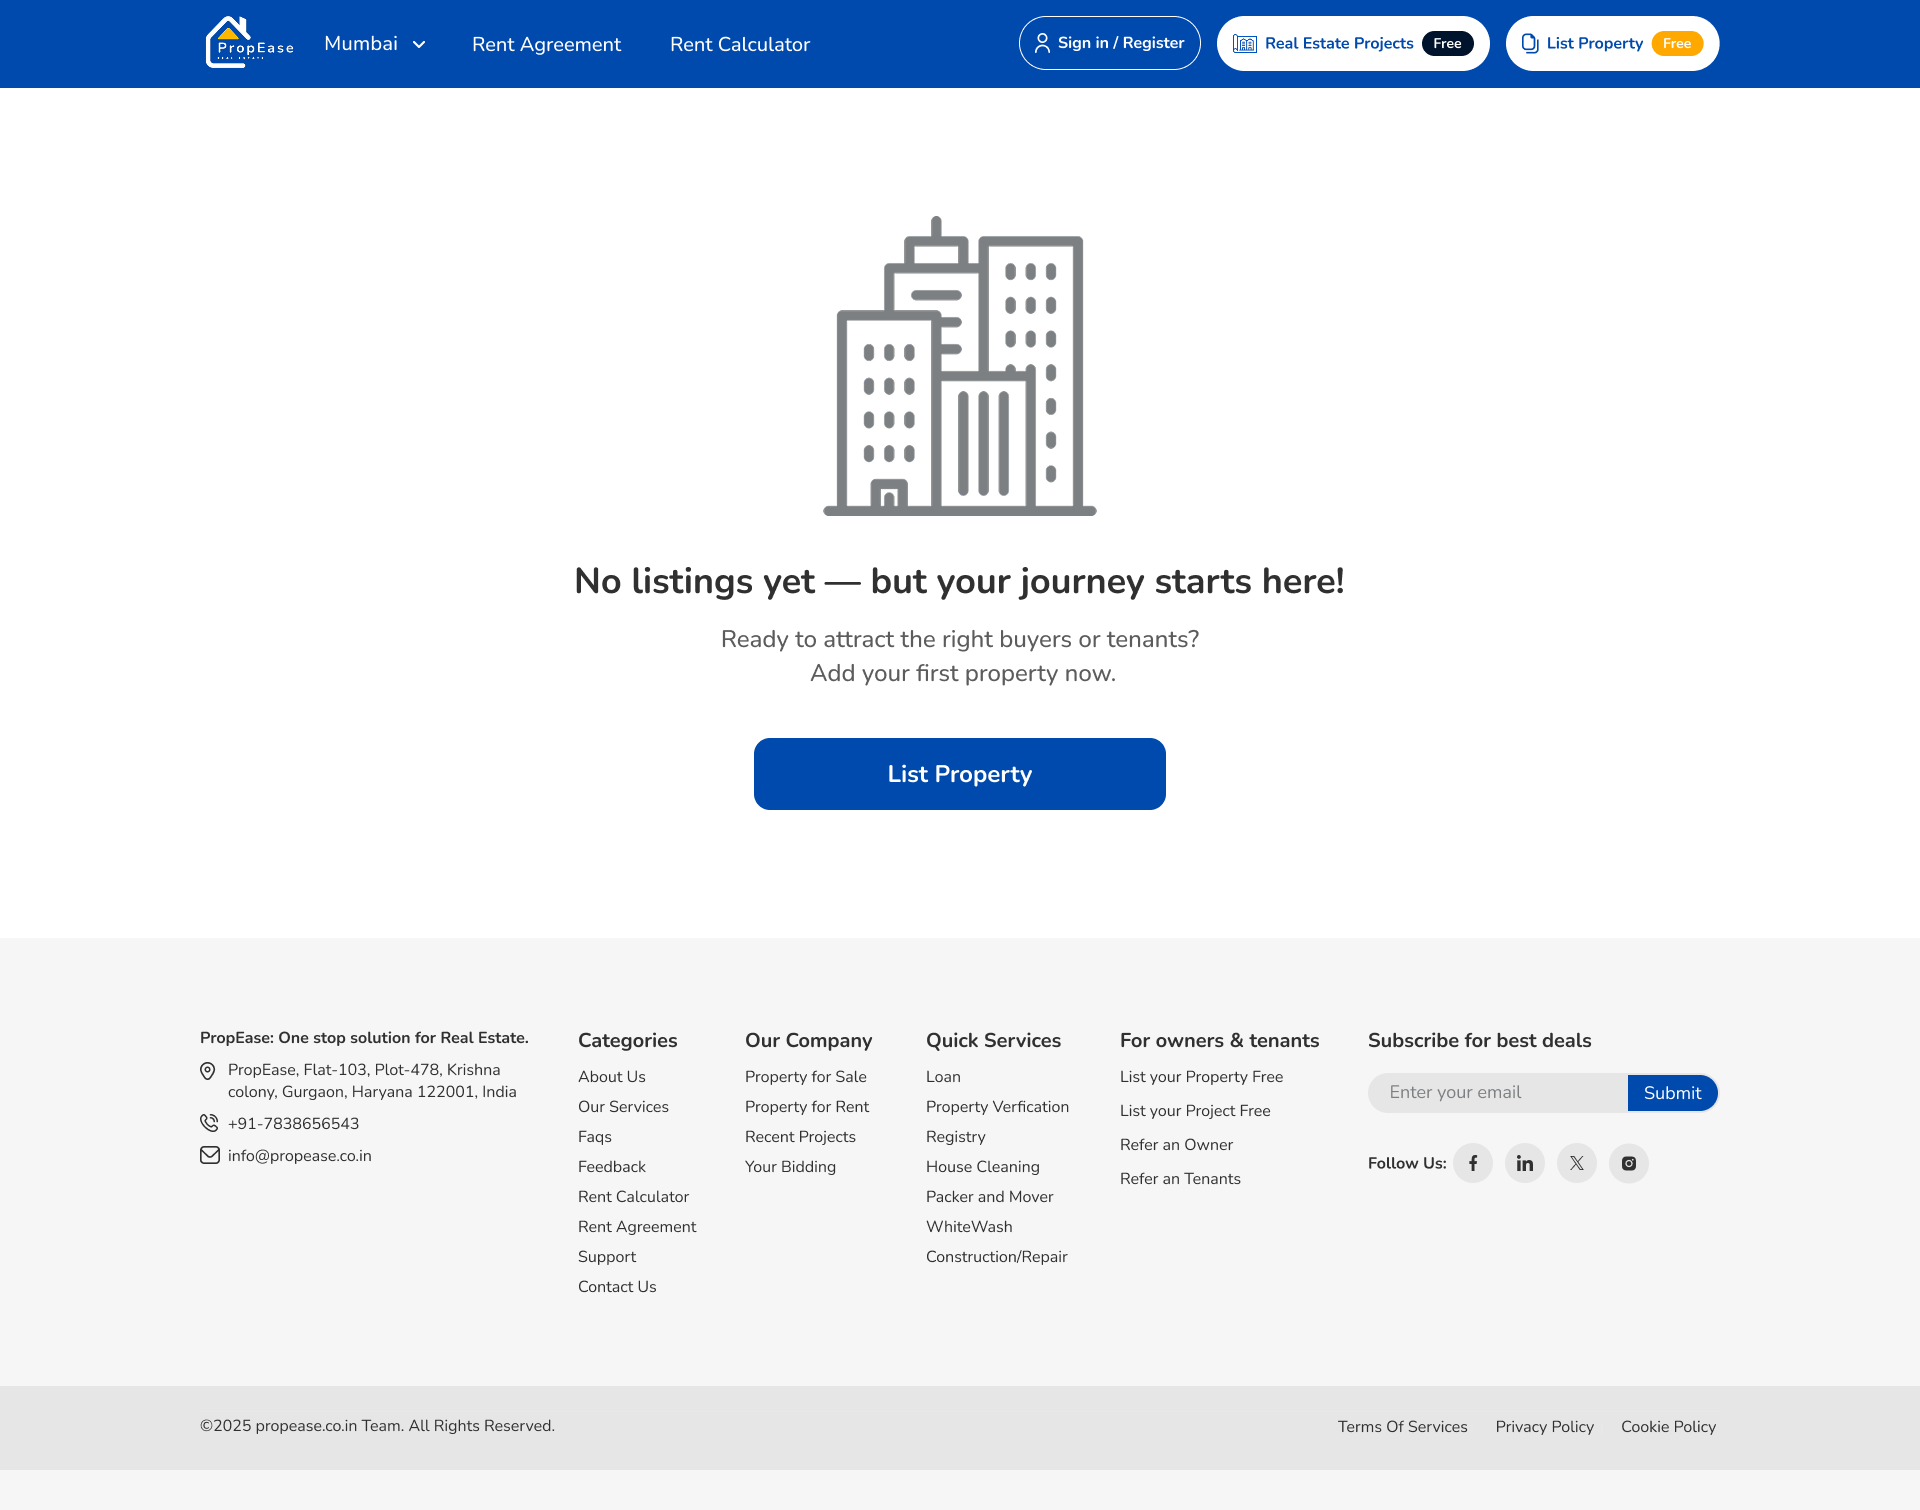Open the Rent Agreement menu item
This screenshot has width=1920, height=1510.
click(546, 44)
